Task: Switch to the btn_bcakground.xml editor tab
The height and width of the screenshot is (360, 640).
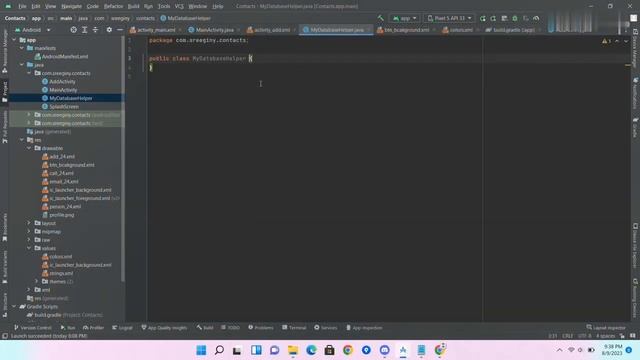Action: pos(406,30)
